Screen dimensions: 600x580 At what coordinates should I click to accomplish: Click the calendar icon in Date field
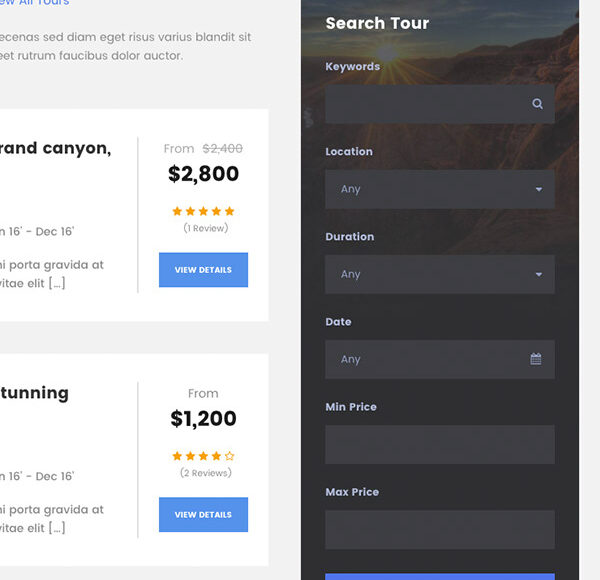(x=536, y=359)
